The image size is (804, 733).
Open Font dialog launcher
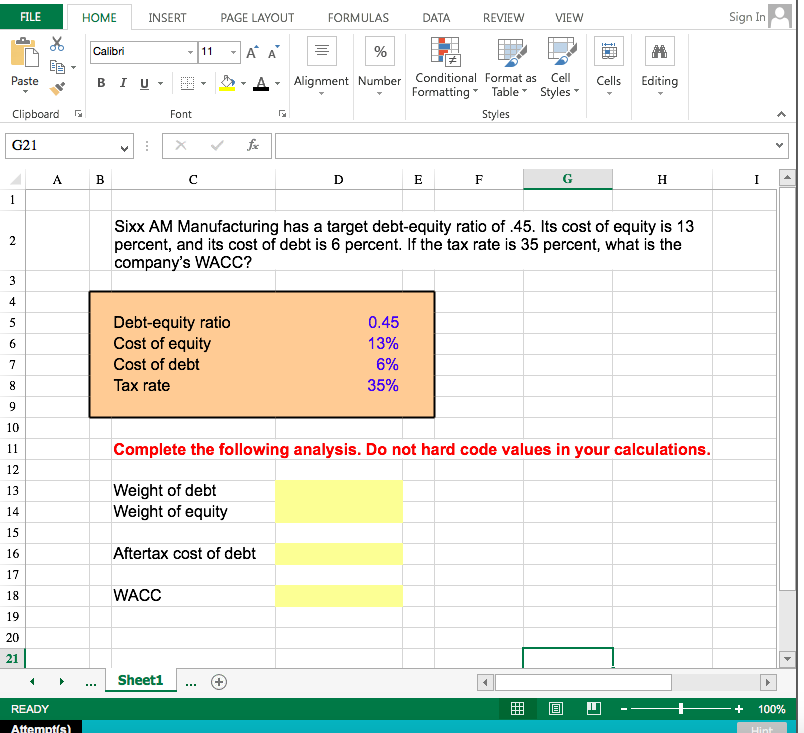coord(282,114)
